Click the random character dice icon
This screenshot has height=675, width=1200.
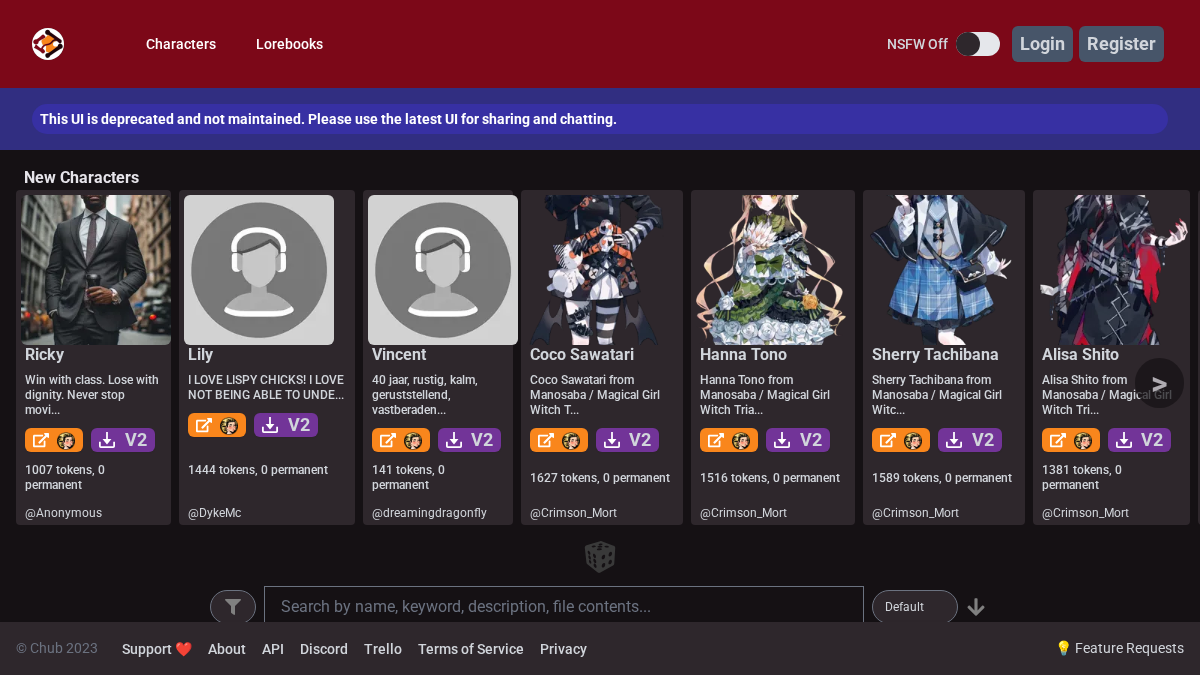pyautogui.click(x=600, y=557)
